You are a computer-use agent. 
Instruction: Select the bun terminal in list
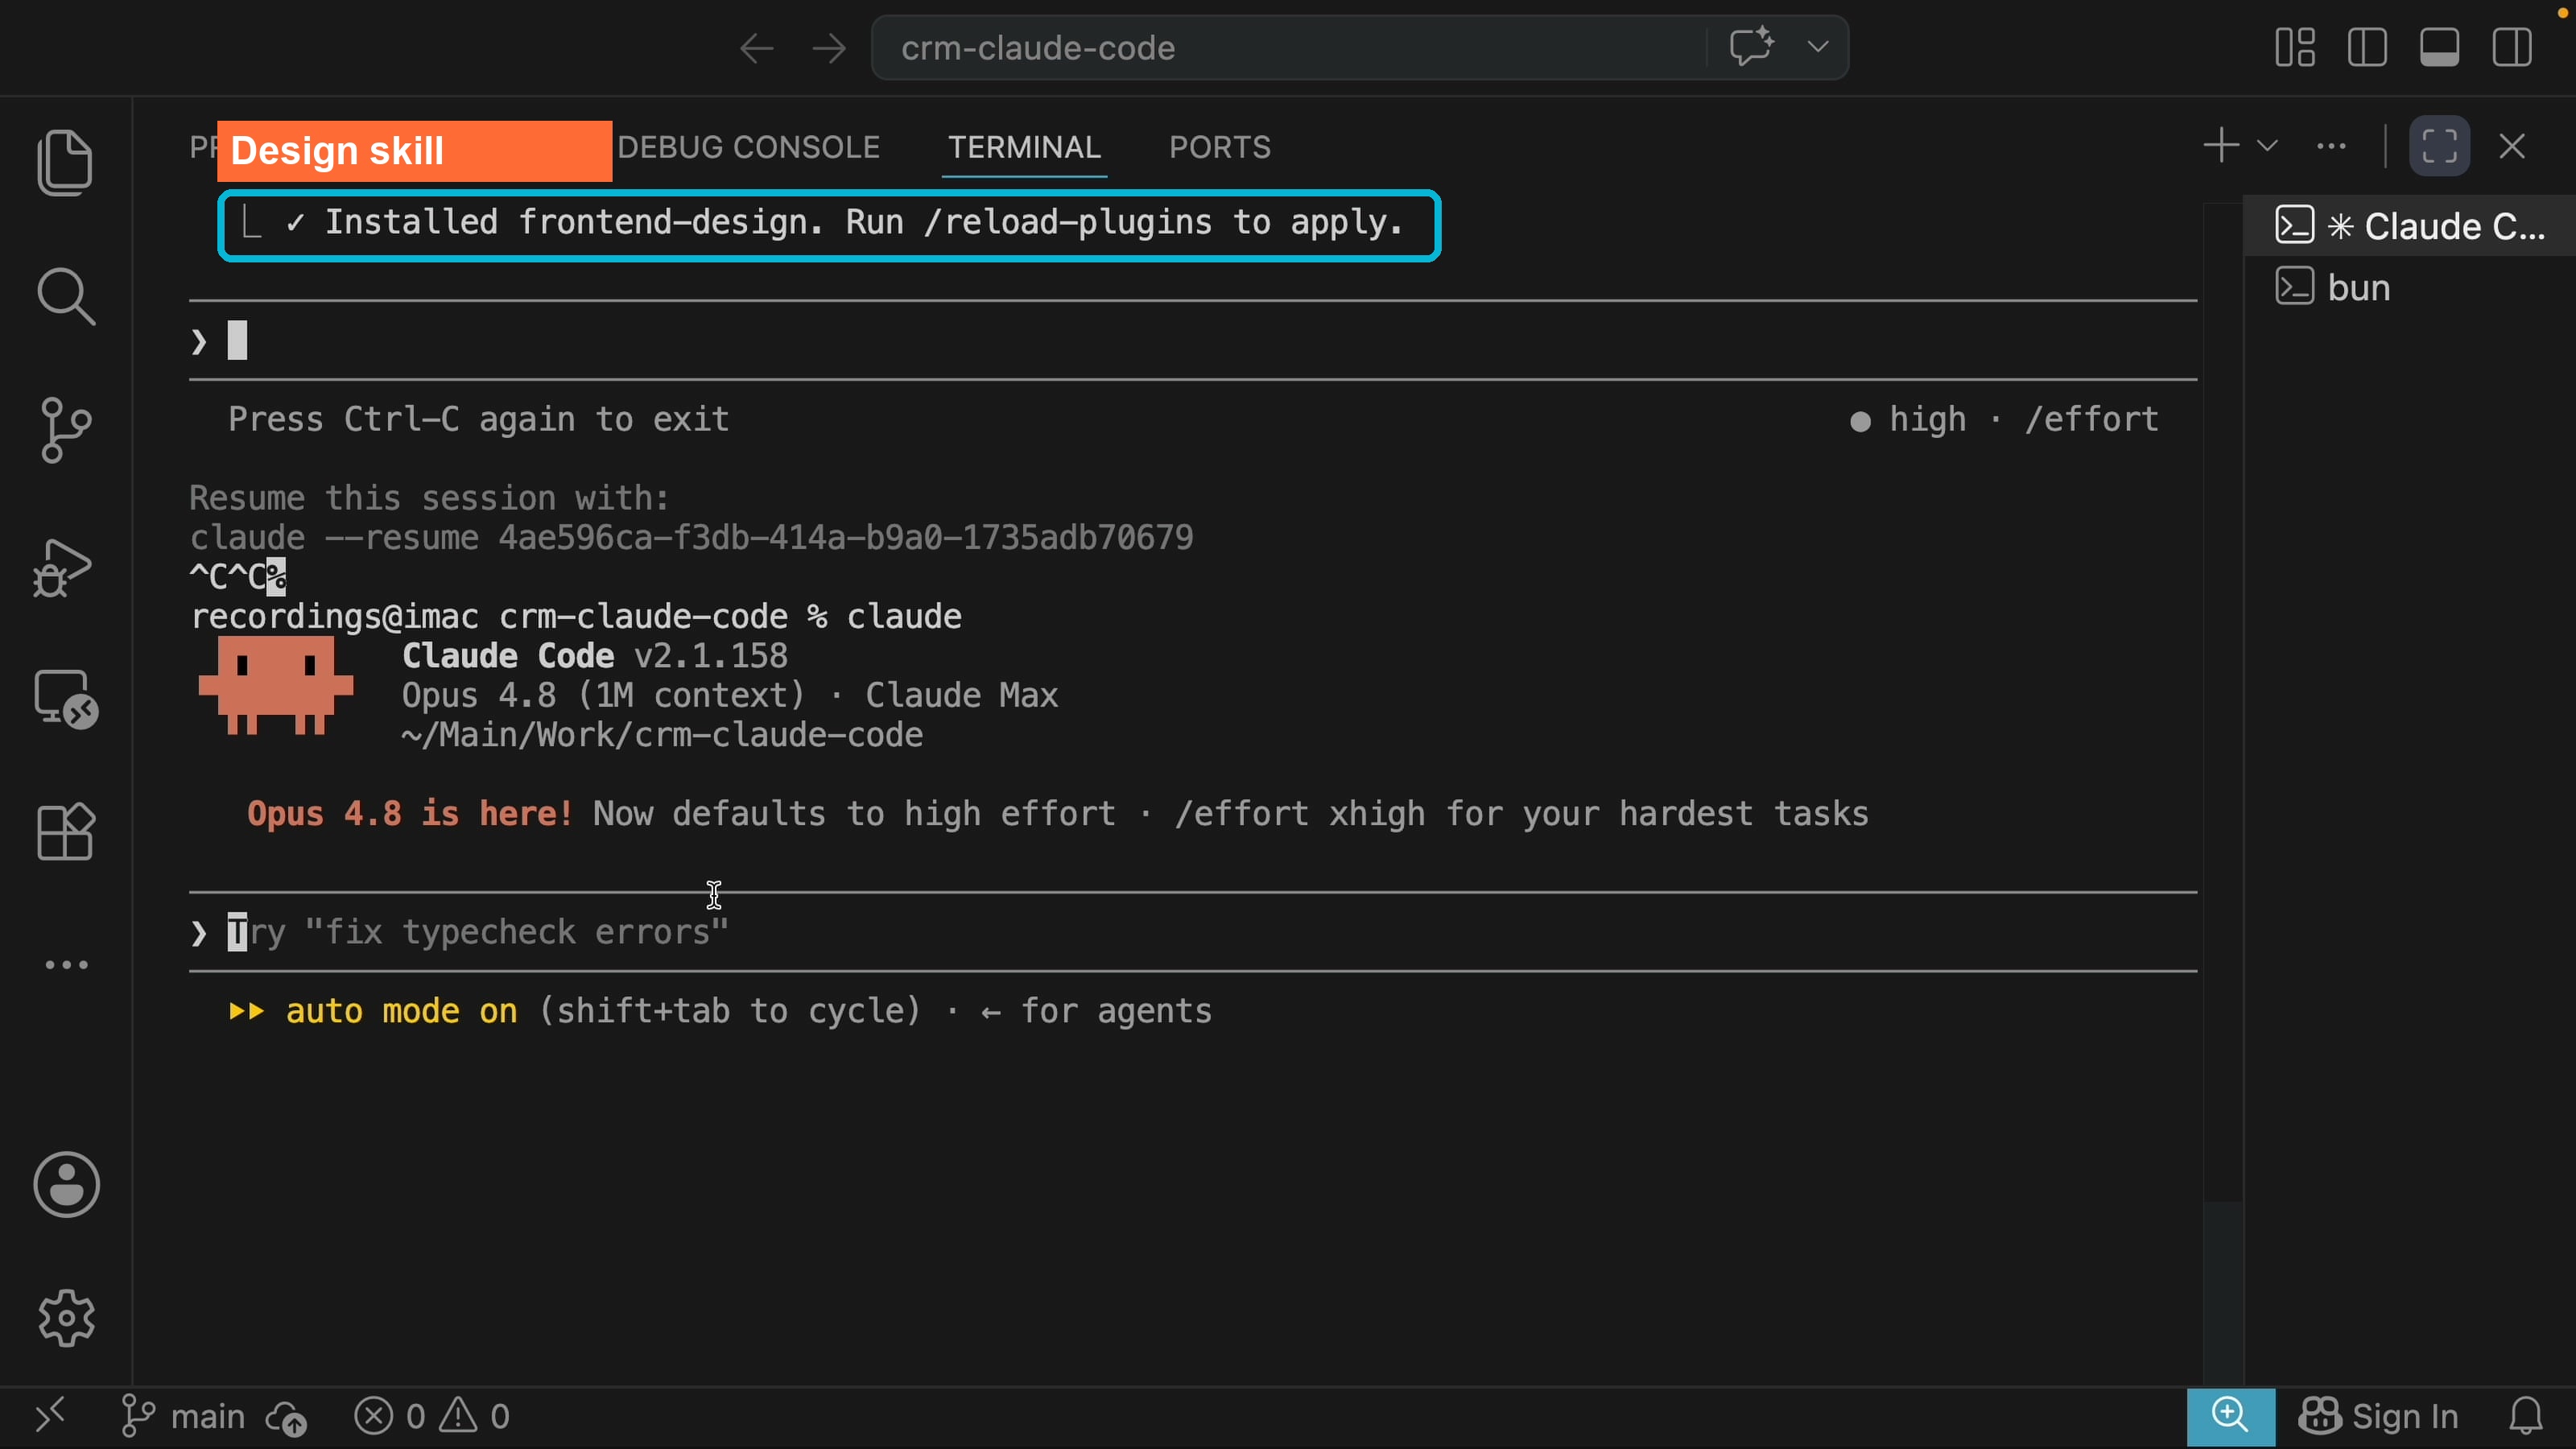pos(2410,287)
